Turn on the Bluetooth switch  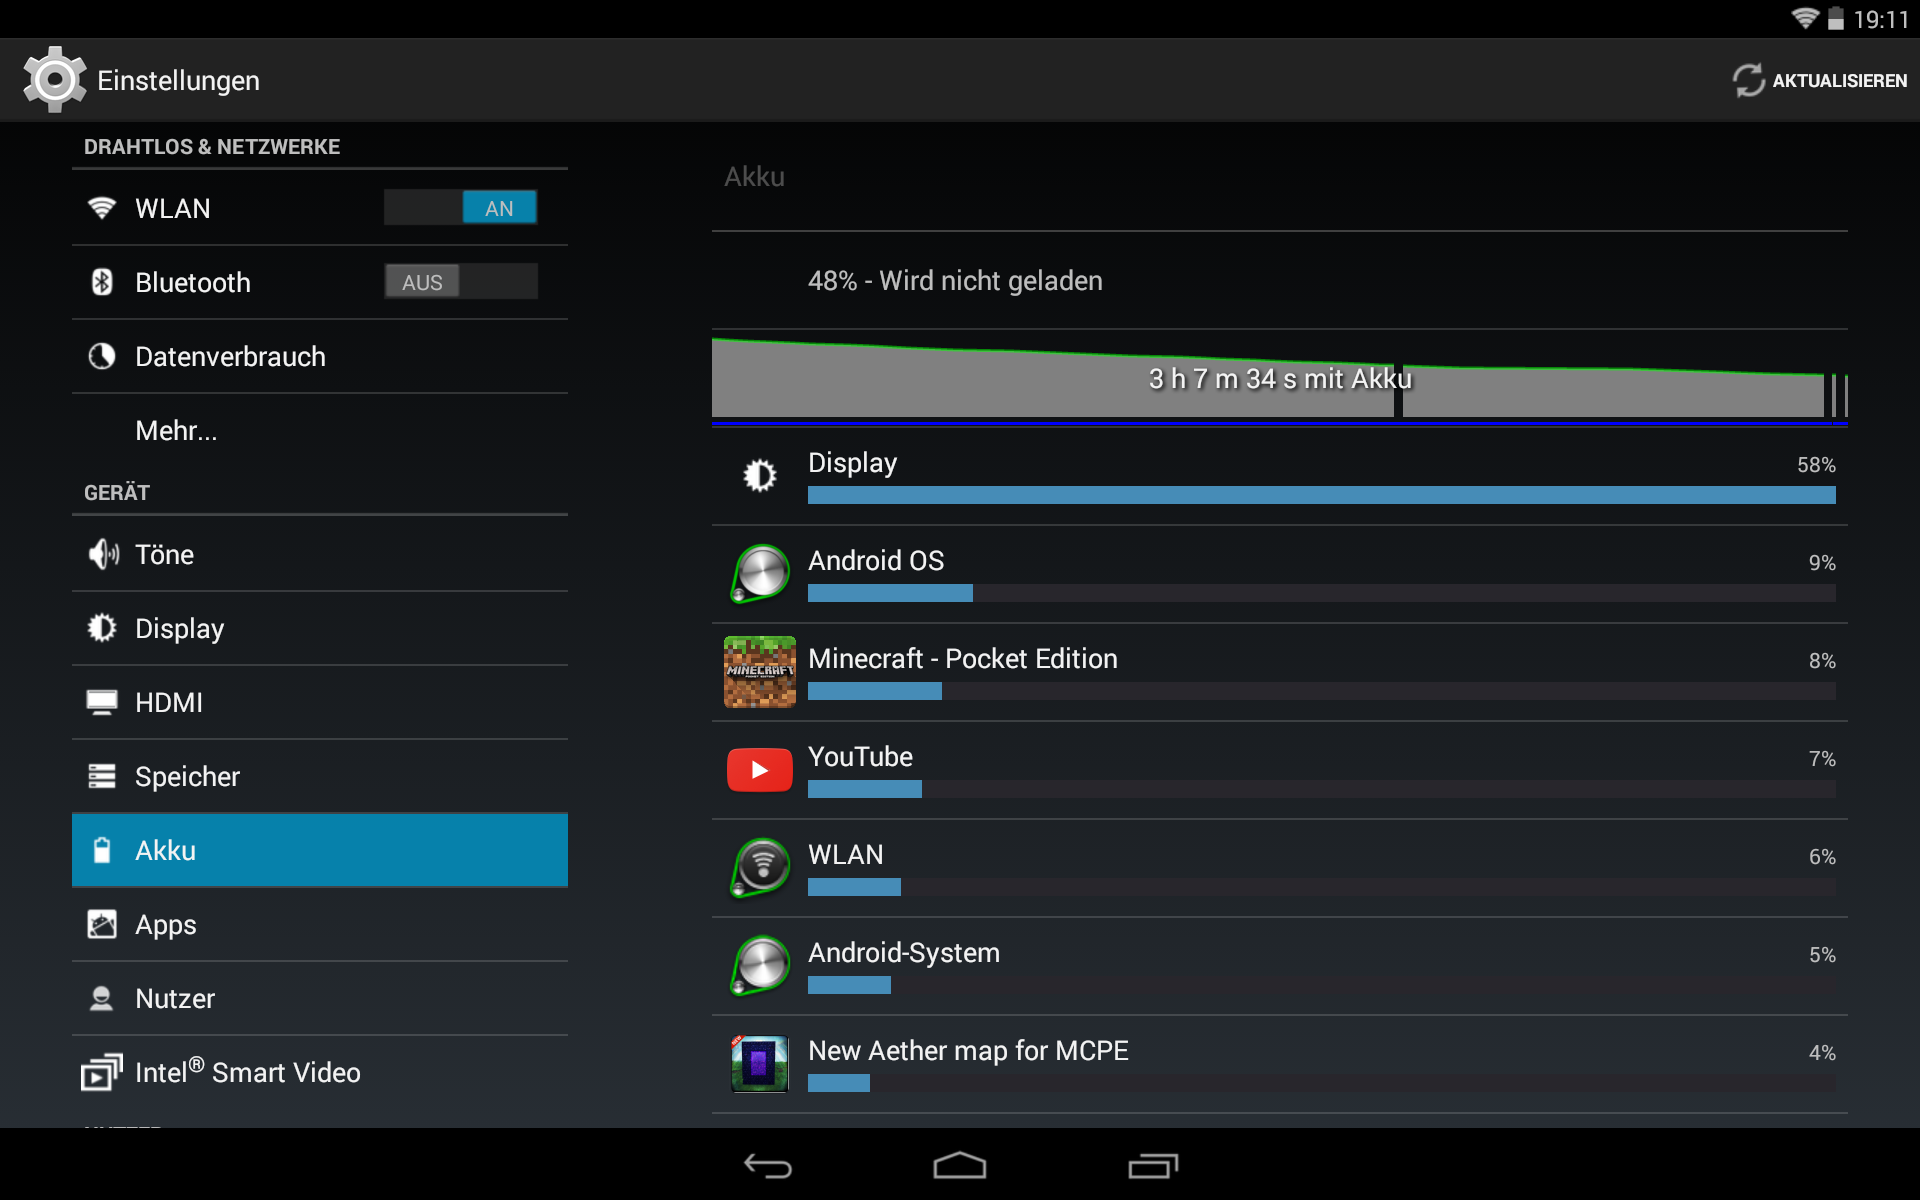pos(460,282)
